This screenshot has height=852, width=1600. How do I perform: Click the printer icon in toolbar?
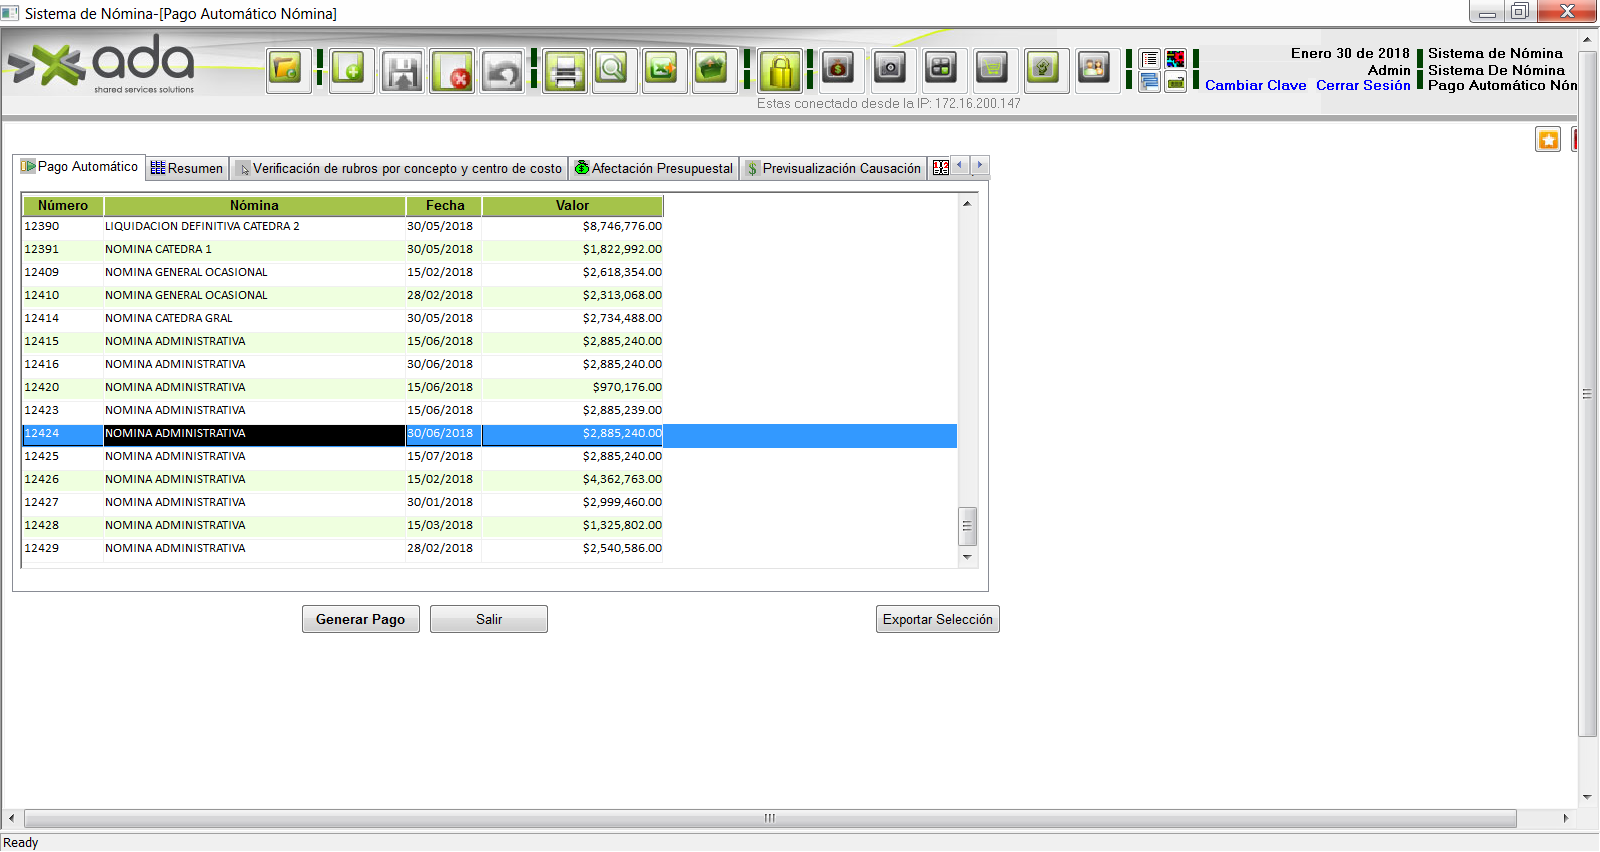565,71
